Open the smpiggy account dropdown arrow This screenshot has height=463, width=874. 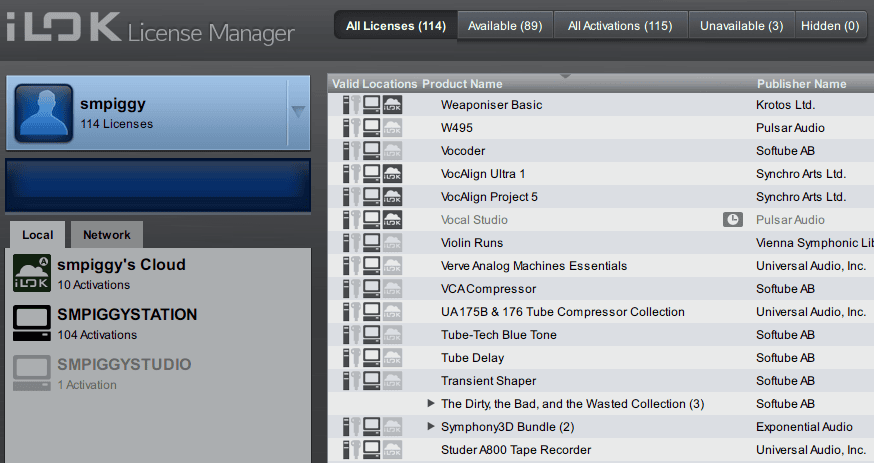pyautogui.click(x=298, y=112)
